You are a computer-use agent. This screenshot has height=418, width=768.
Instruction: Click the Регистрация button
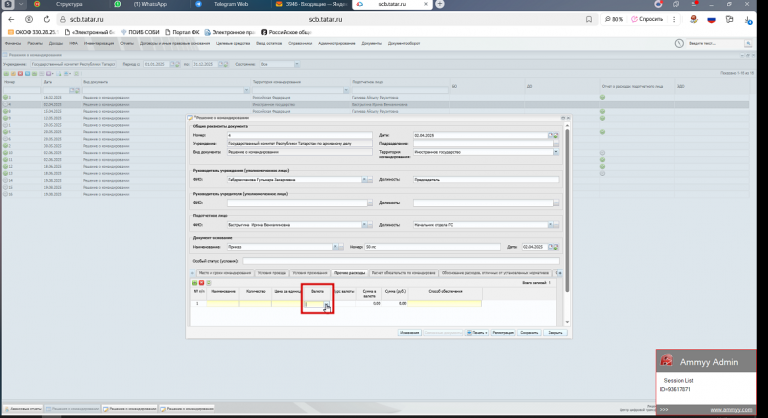pos(503,333)
